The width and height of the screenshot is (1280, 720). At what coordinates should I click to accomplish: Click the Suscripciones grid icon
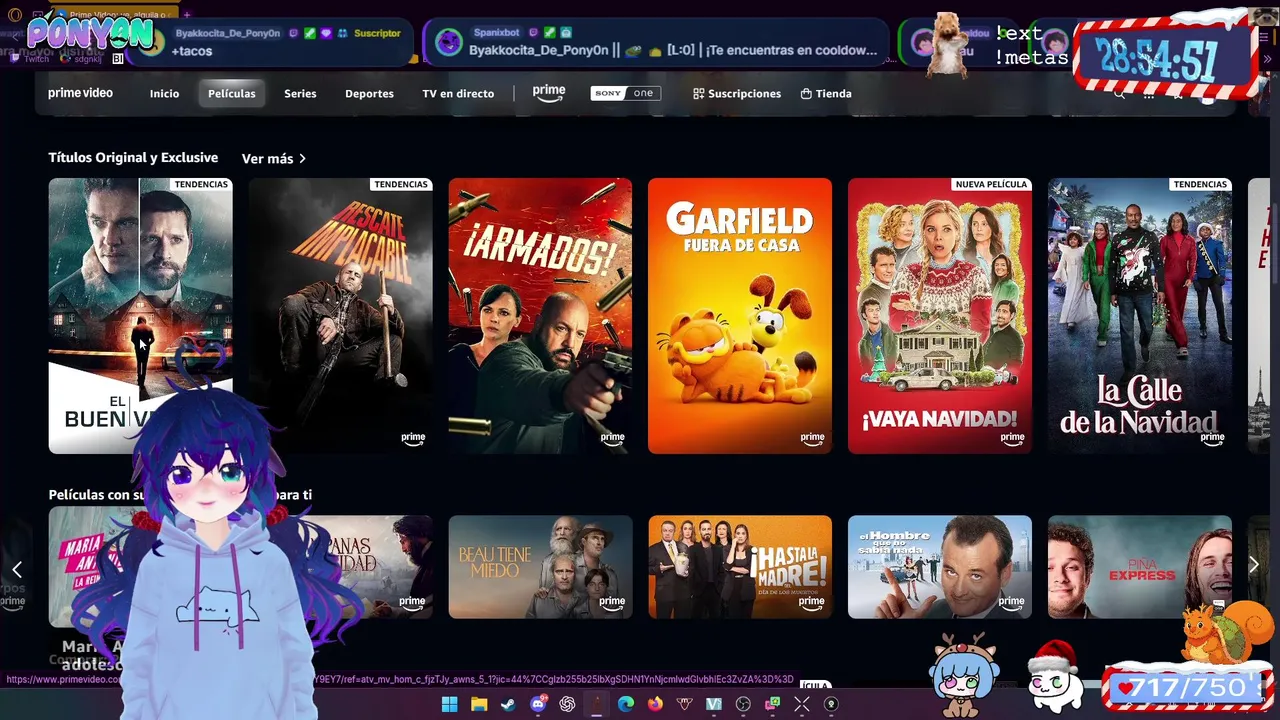click(x=699, y=93)
